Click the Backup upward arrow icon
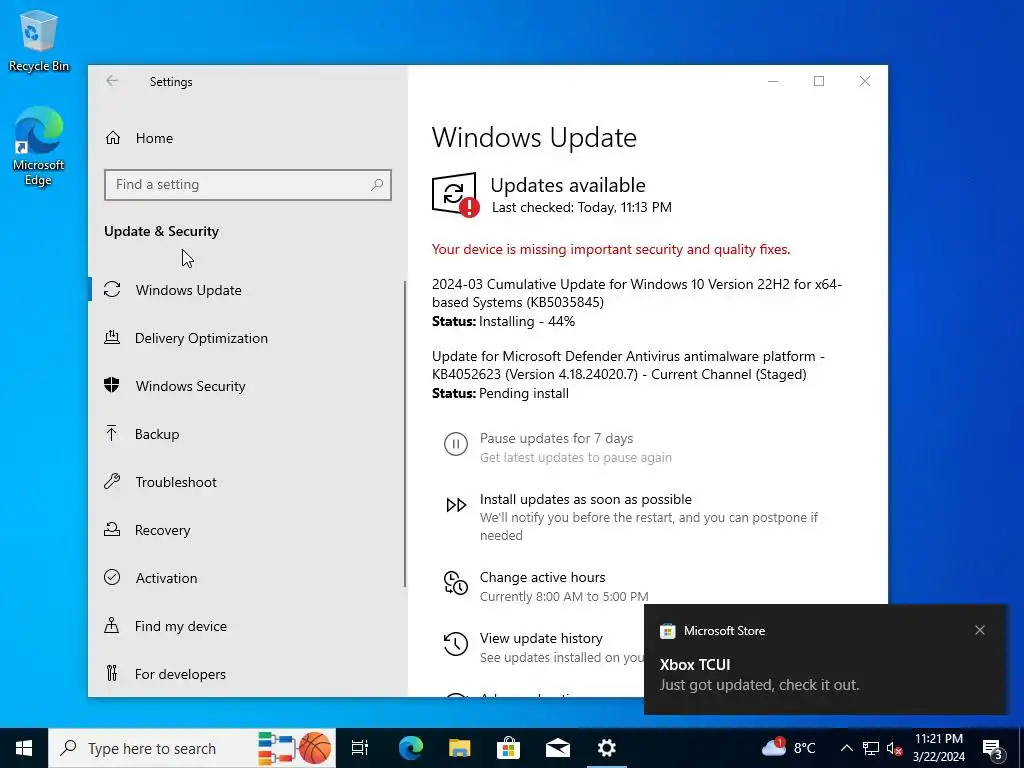1024x768 pixels. pos(112,434)
